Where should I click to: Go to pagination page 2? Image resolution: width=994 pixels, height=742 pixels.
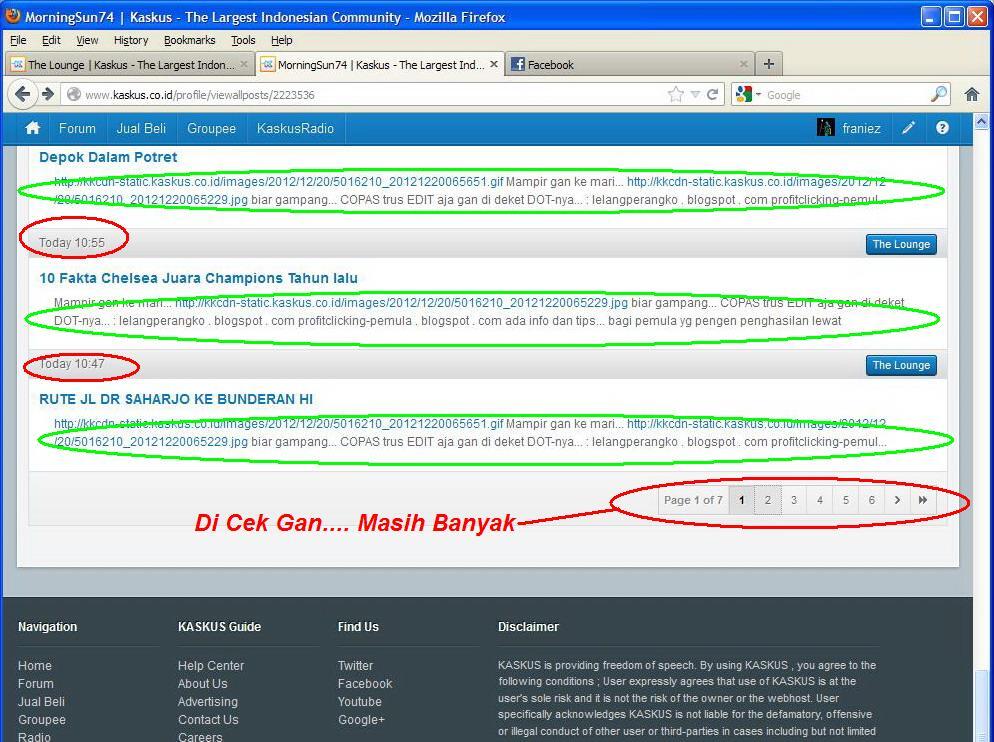click(768, 500)
